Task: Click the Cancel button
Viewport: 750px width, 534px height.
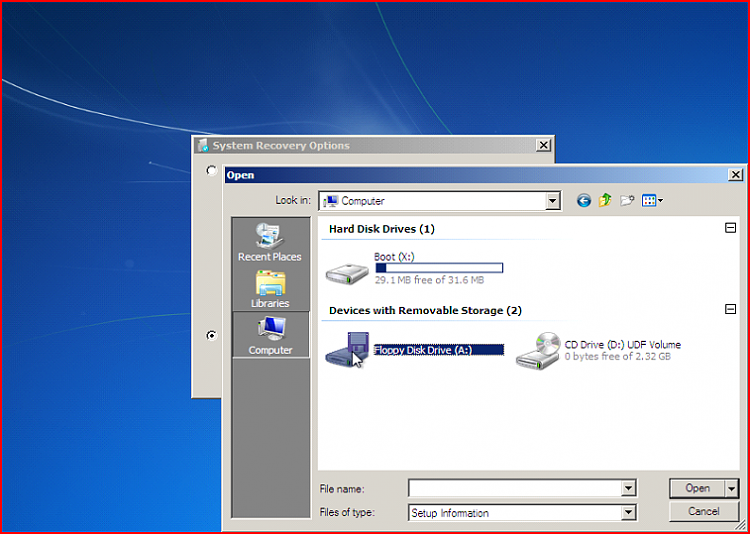Action: coord(704,512)
